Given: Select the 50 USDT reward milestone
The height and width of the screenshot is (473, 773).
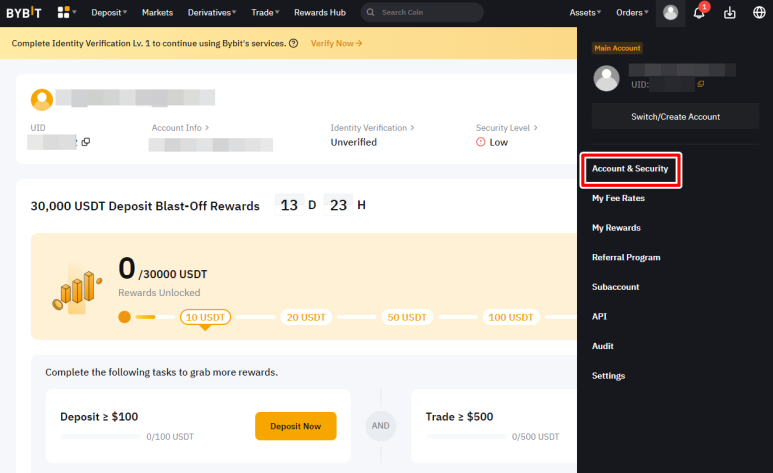Looking at the screenshot, I should tap(407, 317).
